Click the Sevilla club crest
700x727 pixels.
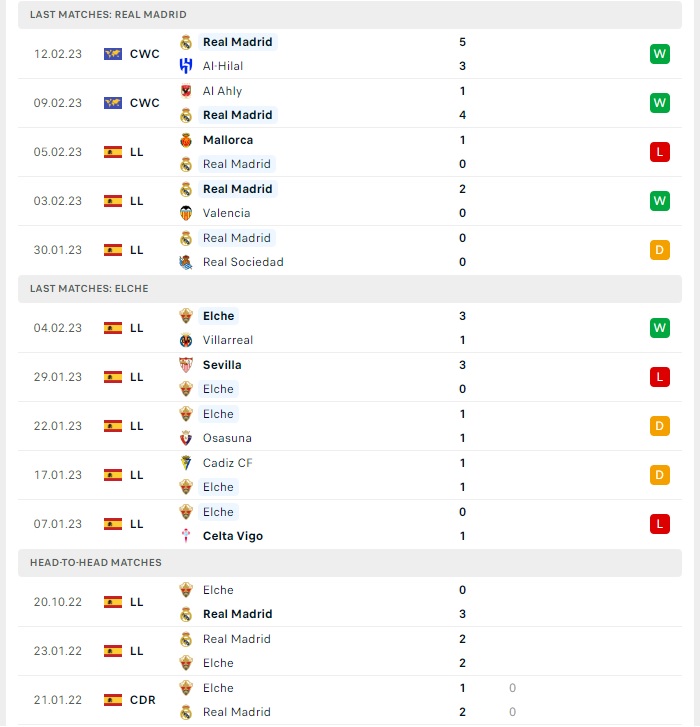pos(186,365)
